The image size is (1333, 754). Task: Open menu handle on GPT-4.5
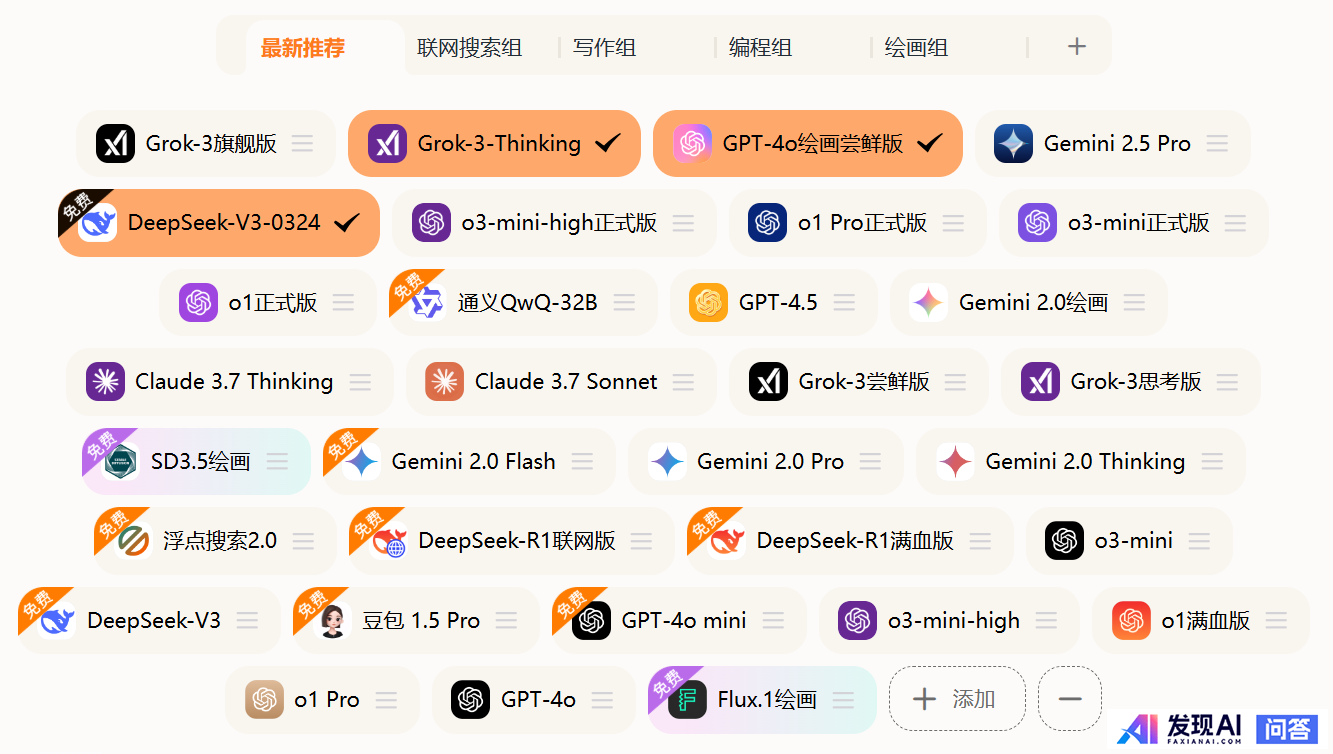(x=844, y=302)
